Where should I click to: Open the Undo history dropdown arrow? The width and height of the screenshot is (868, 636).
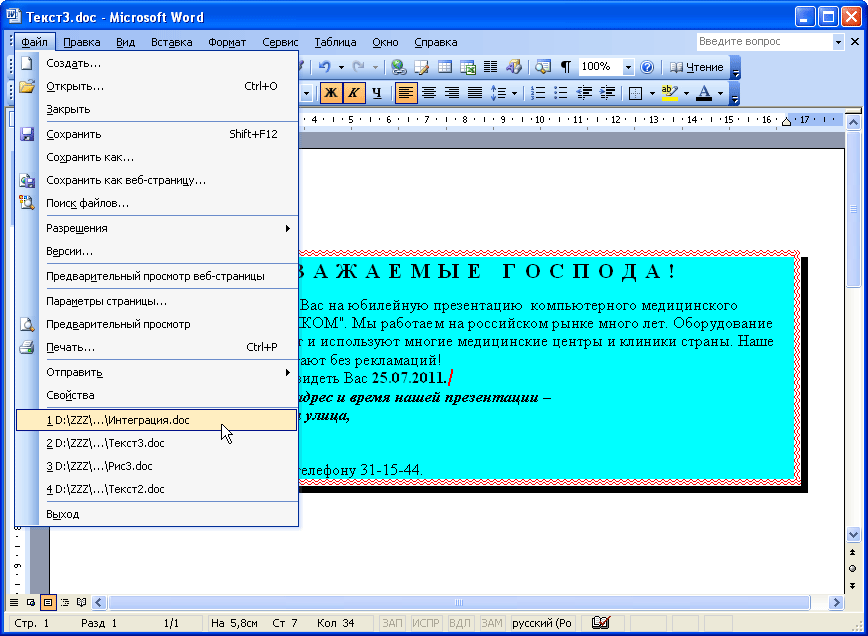[341, 68]
